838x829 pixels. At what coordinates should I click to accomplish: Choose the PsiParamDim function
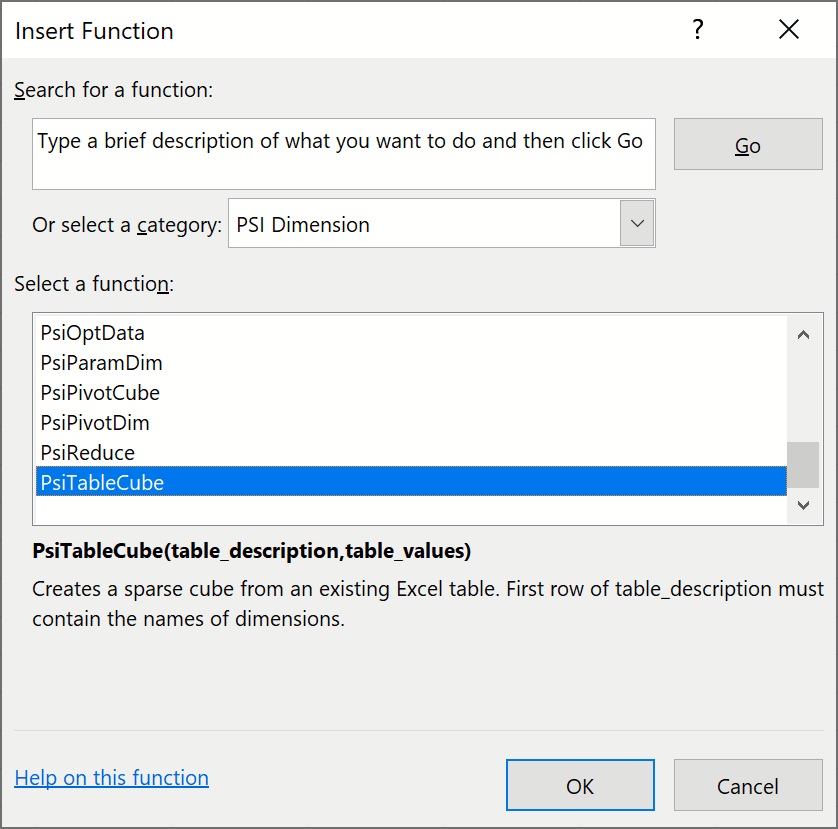tap(101, 363)
